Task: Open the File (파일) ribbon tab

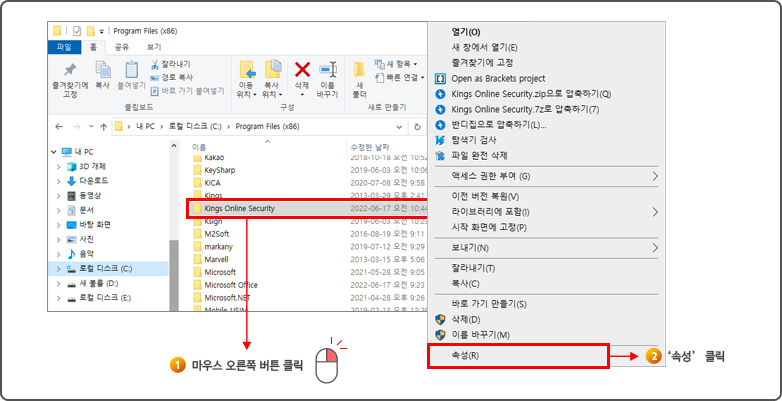Action: pyautogui.click(x=64, y=47)
